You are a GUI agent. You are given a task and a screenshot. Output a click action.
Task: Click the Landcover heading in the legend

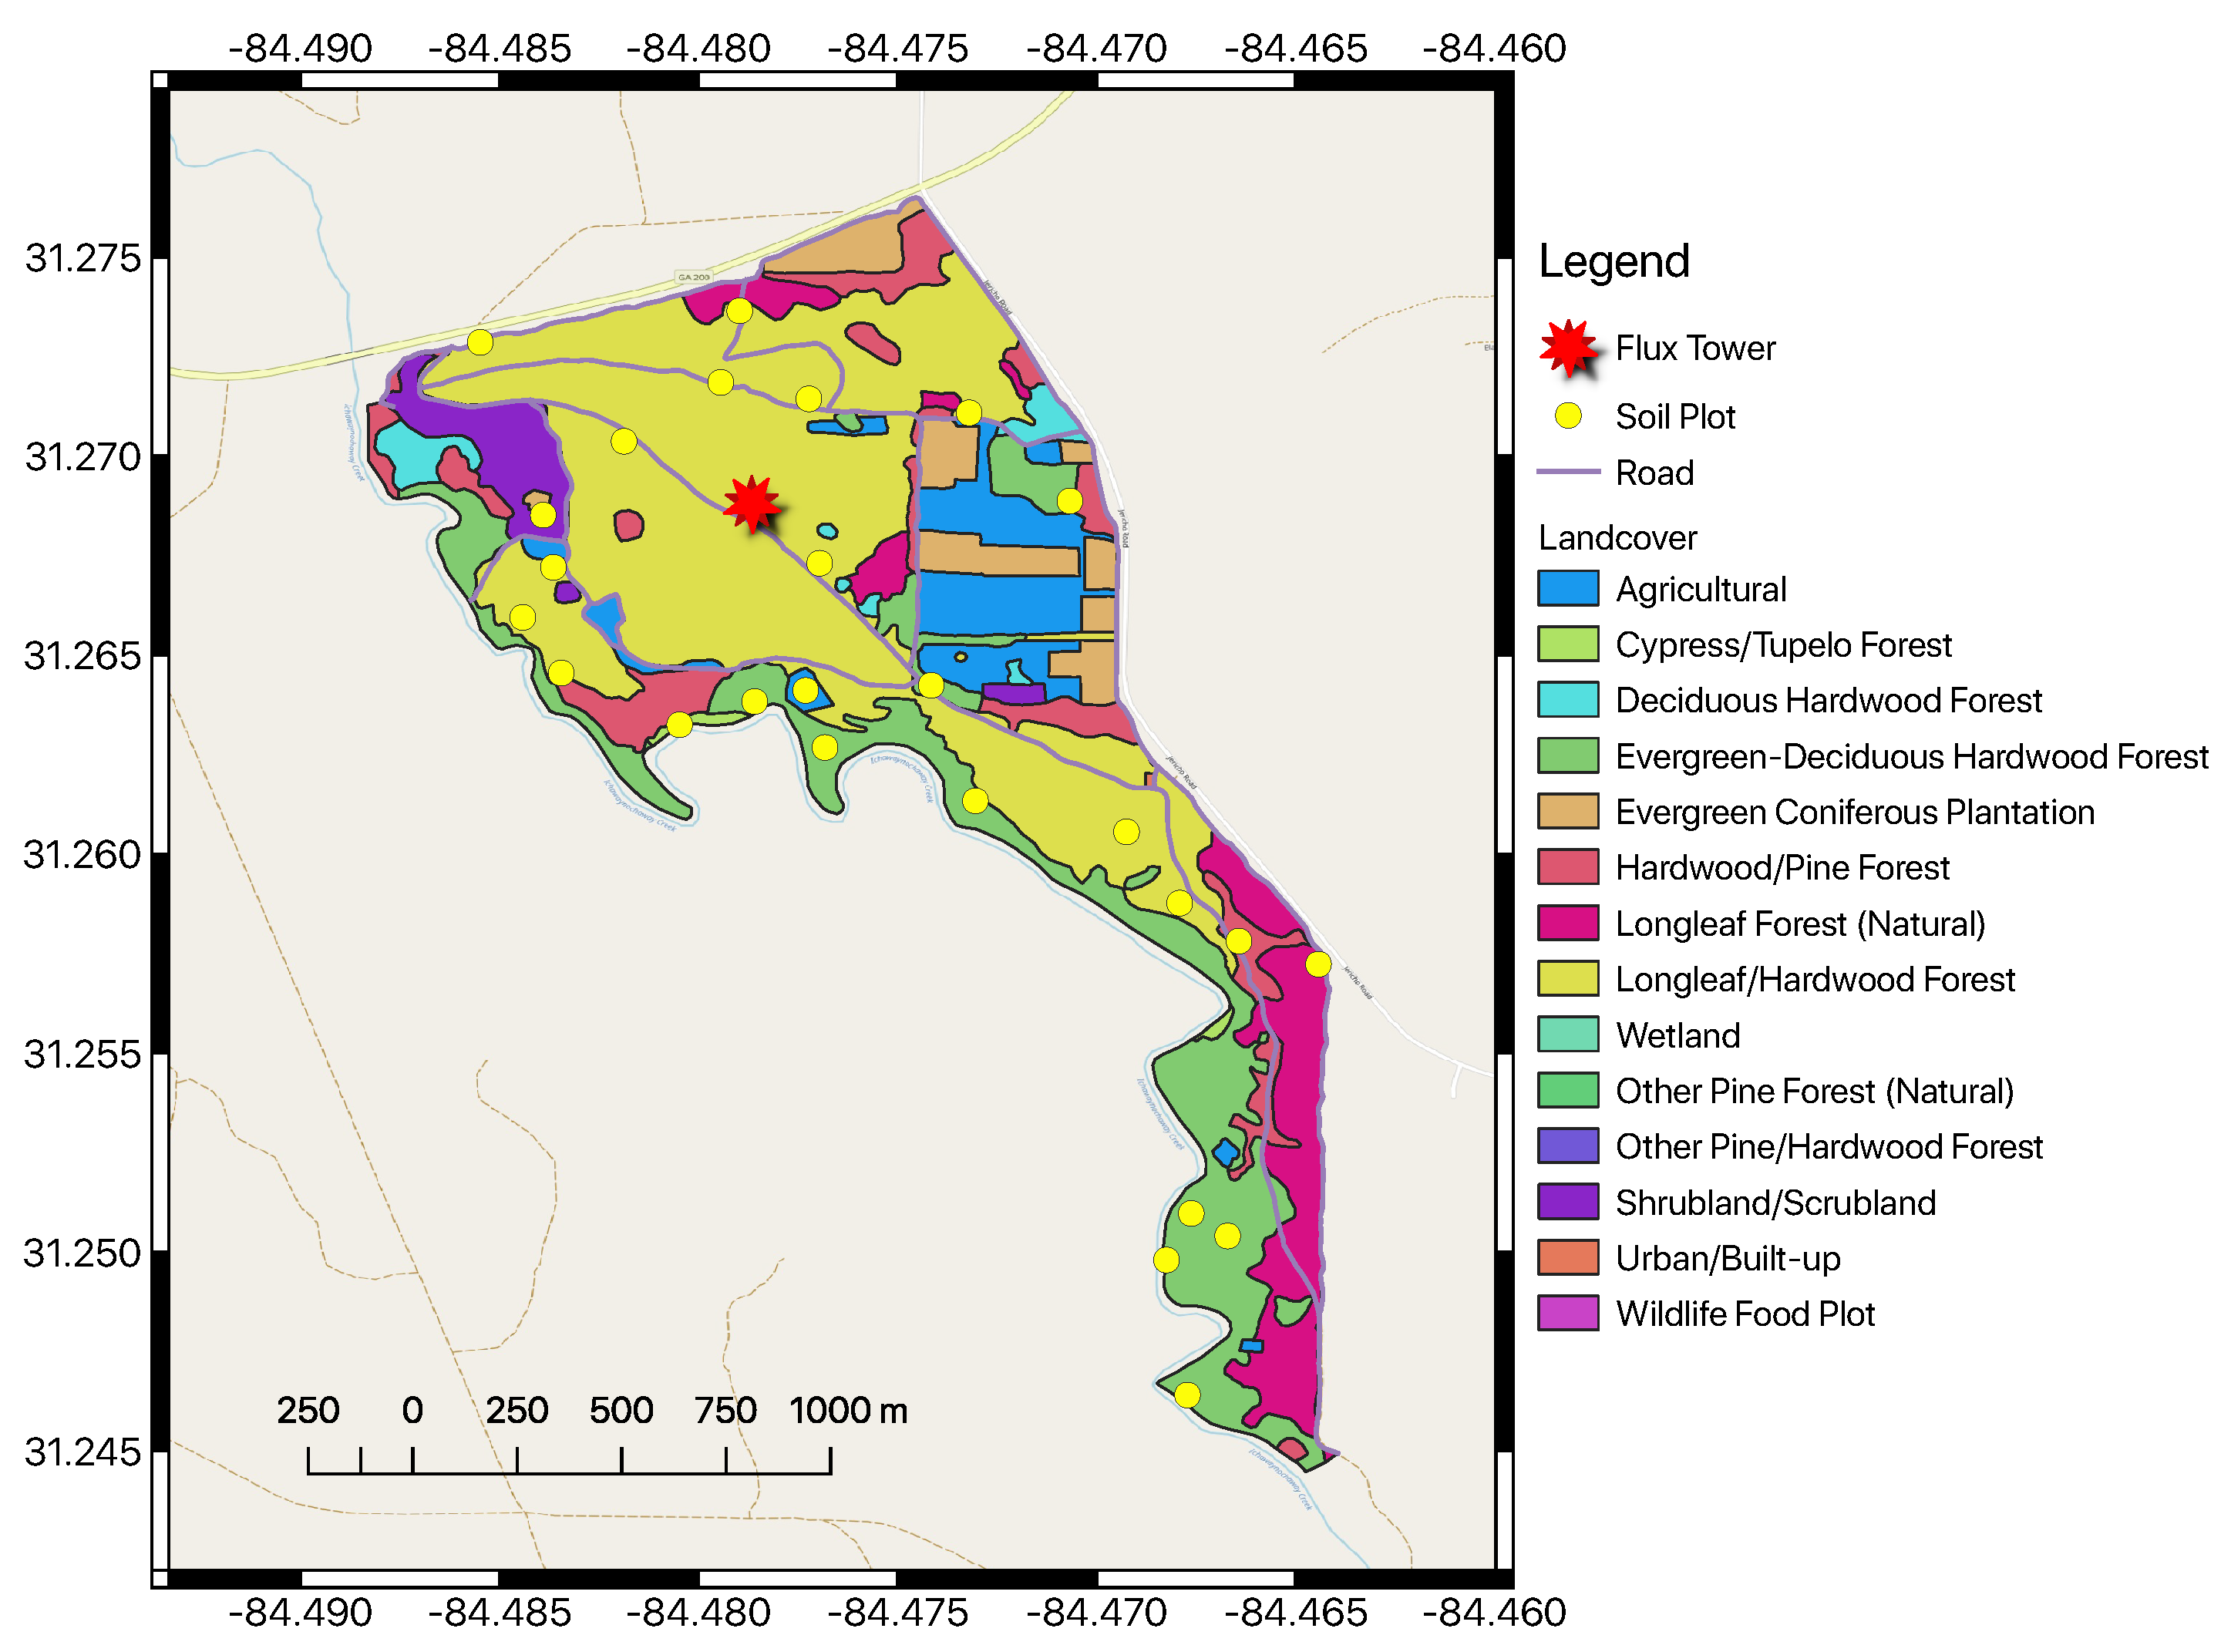coord(1617,538)
